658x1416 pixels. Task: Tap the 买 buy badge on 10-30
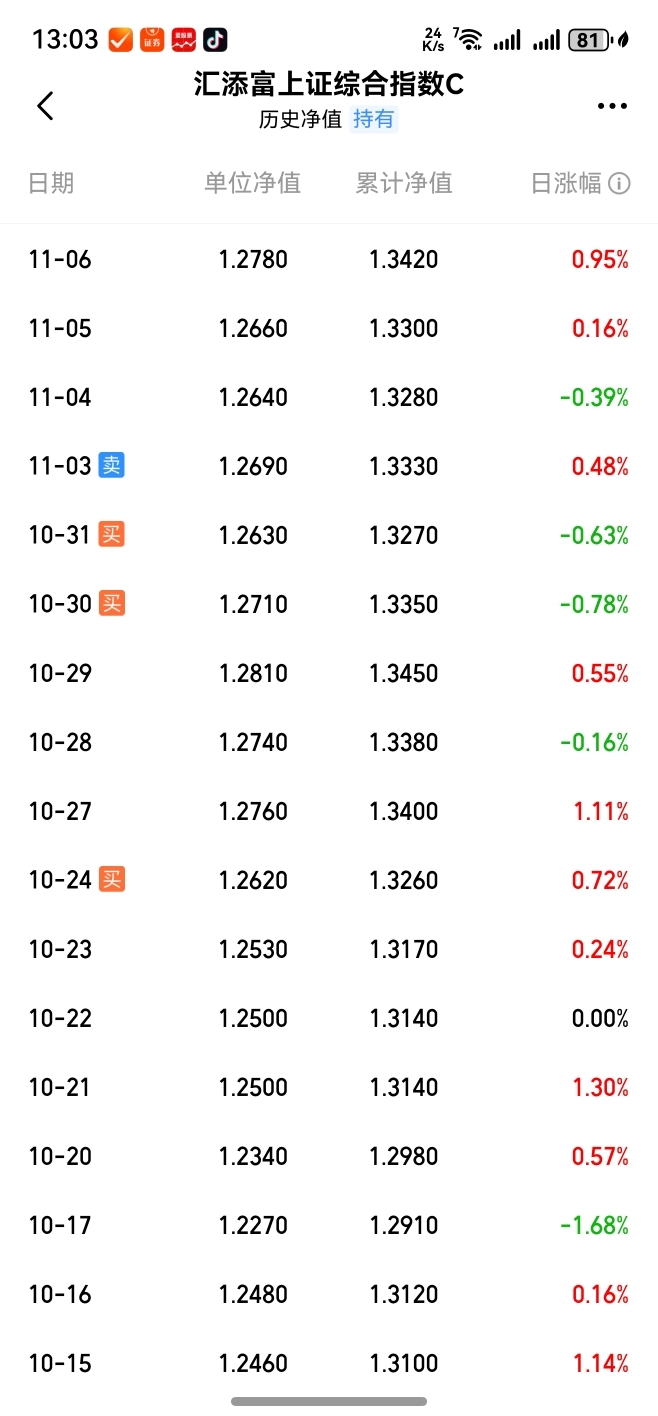coord(112,603)
